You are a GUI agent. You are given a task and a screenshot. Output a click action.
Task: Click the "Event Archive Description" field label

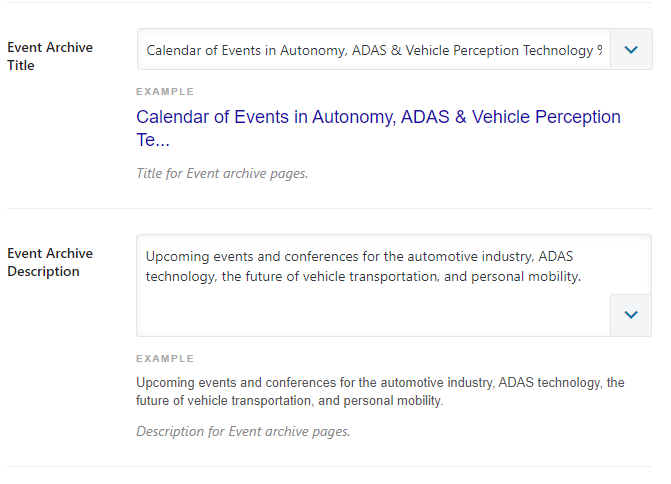[x=50, y=262]
